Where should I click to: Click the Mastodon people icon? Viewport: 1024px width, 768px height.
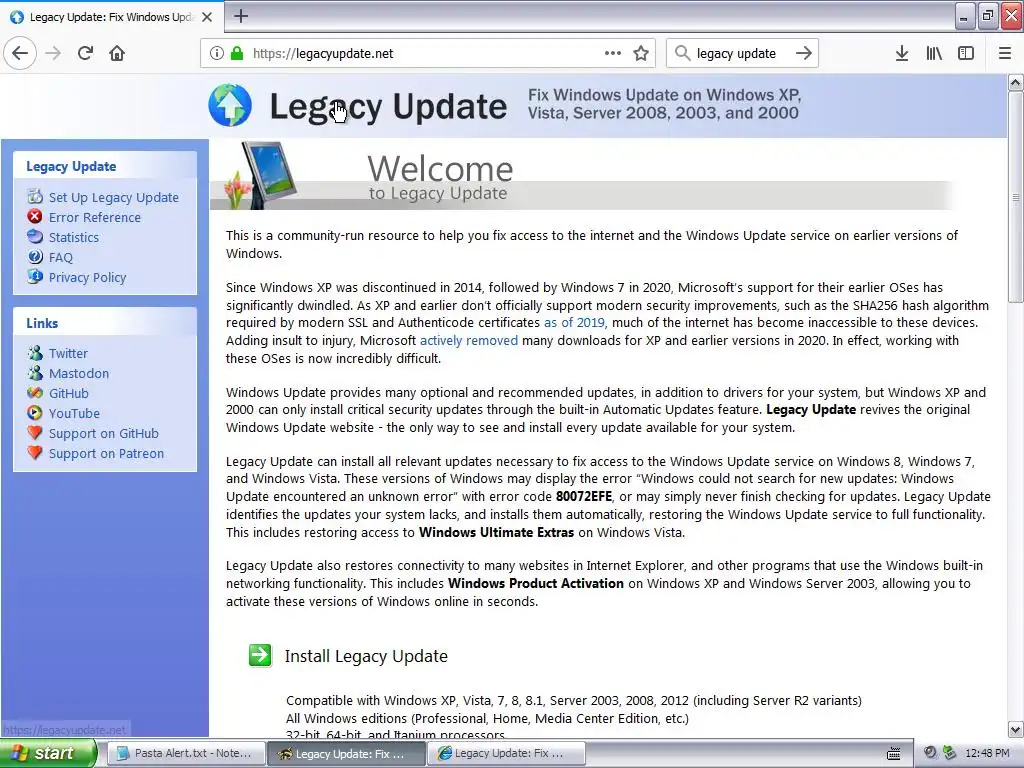[x=35, y=373]
